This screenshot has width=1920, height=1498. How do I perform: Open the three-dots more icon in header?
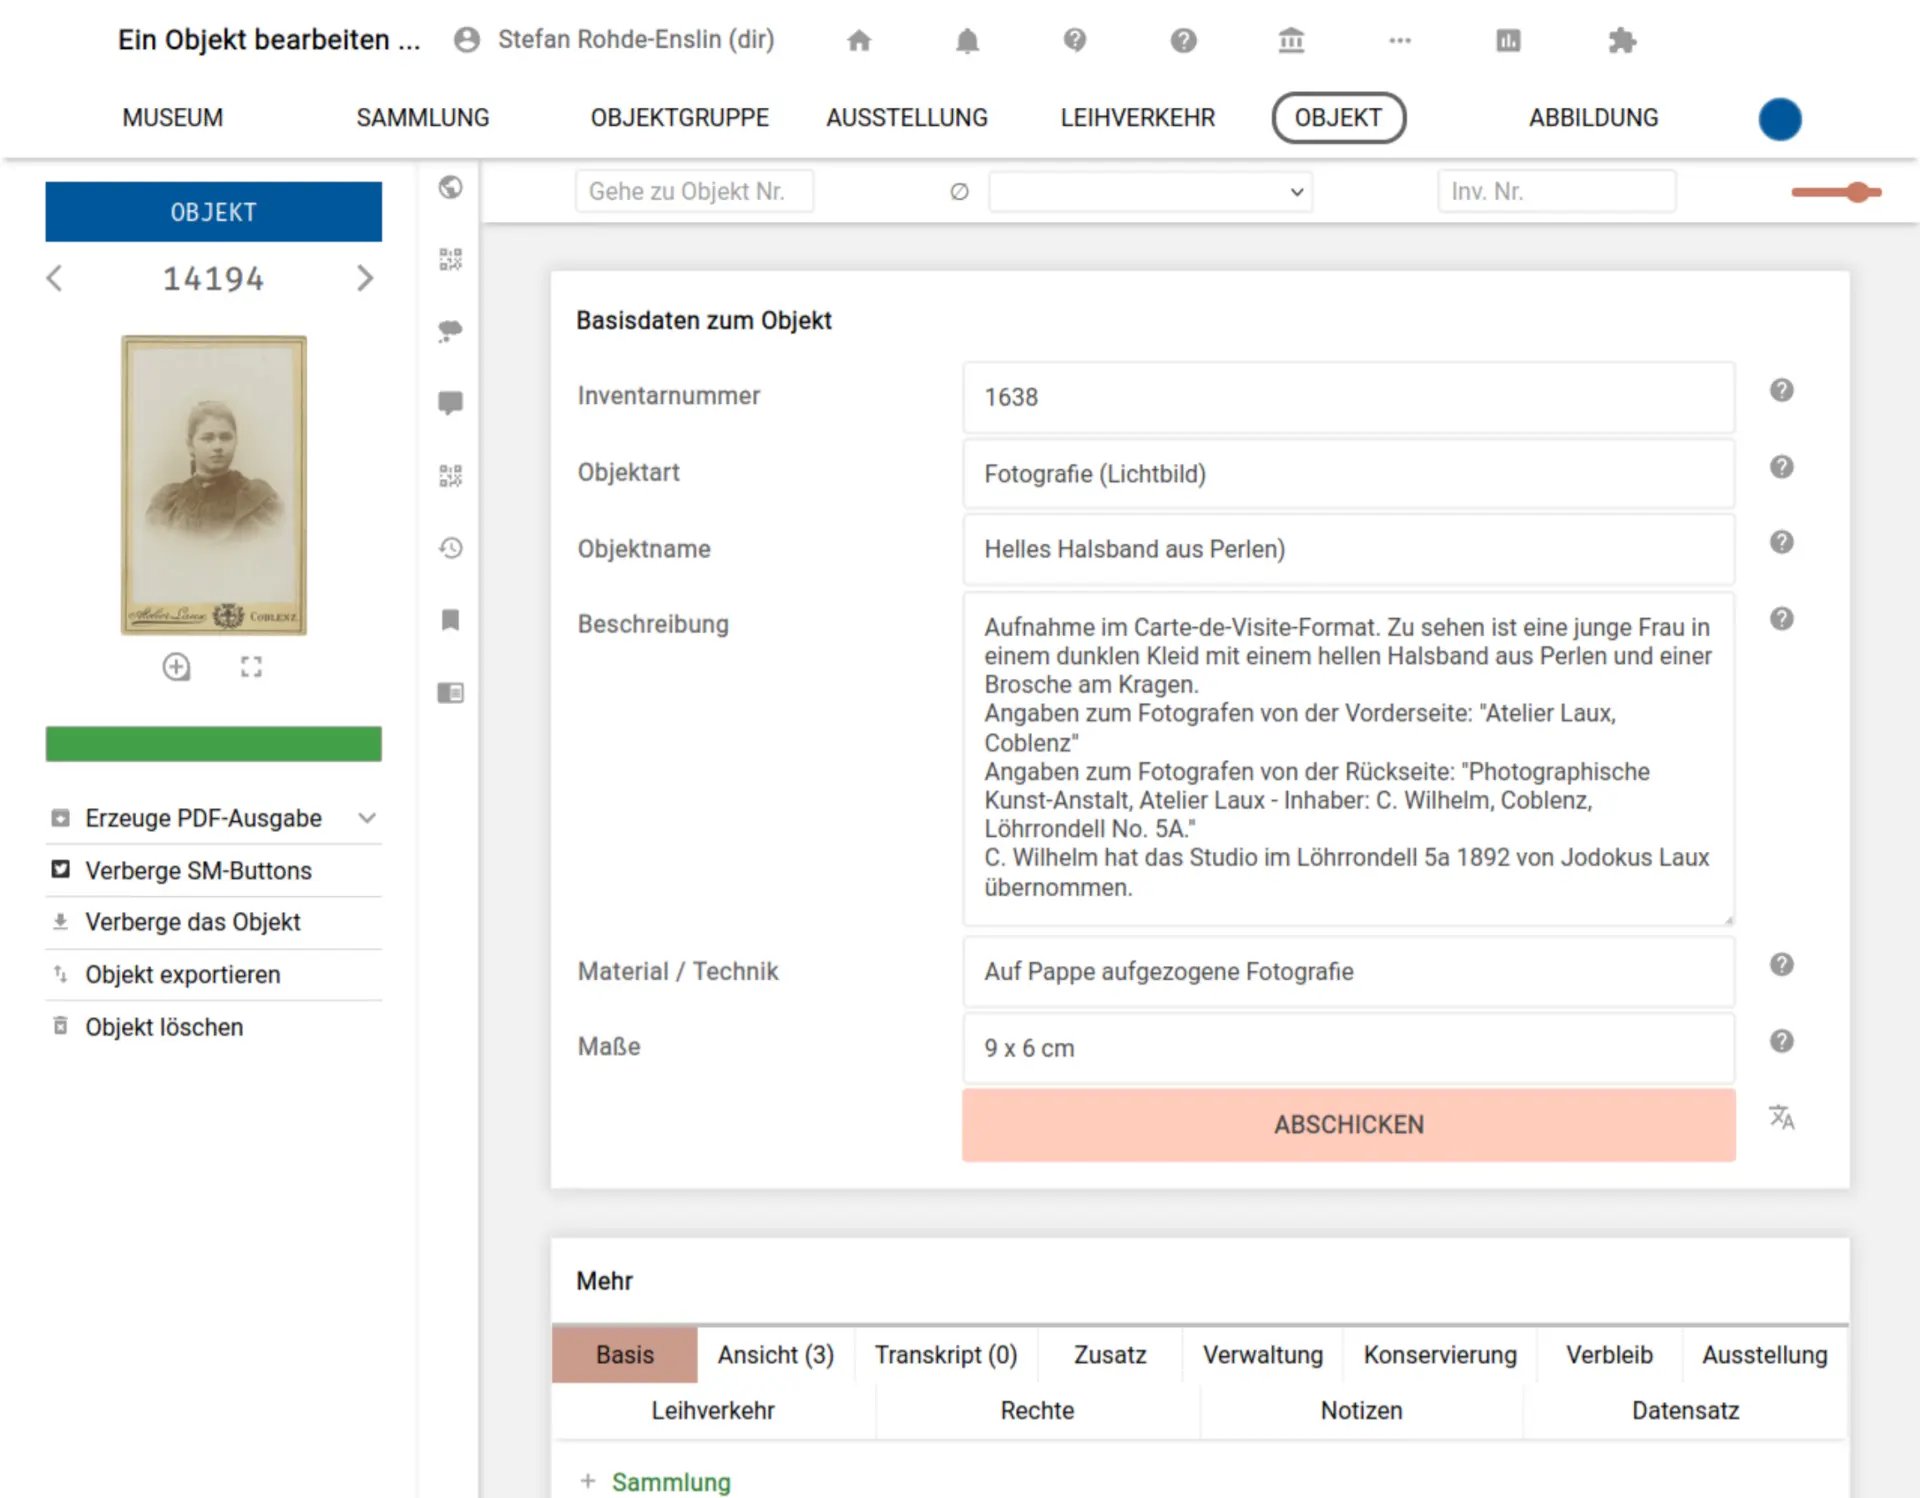[x=1400, y=40]
